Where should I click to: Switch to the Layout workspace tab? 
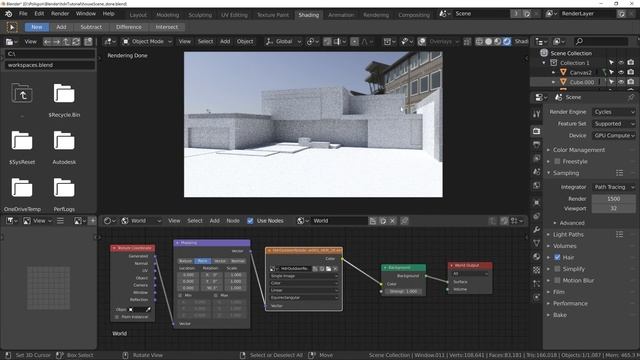click(x=138, y=15)
